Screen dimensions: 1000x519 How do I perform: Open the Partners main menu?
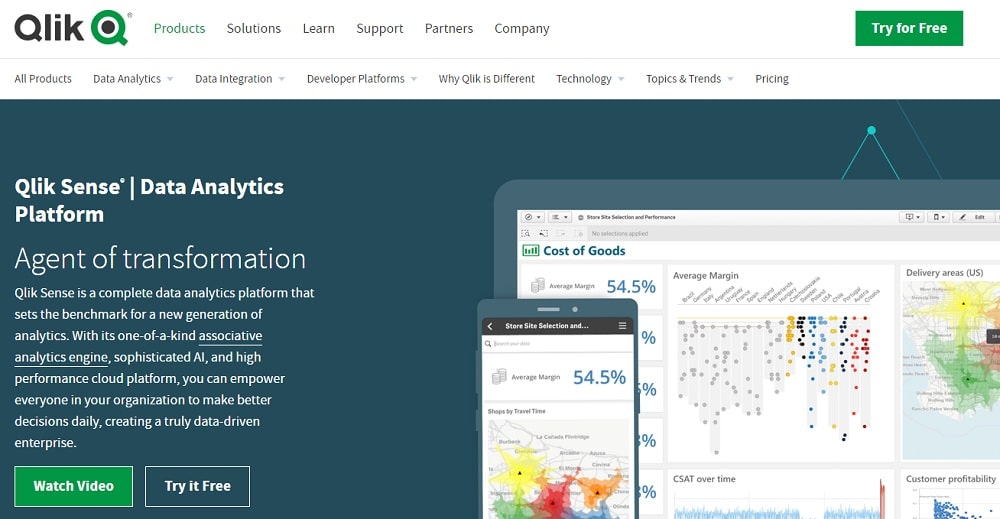coord(449,29)
